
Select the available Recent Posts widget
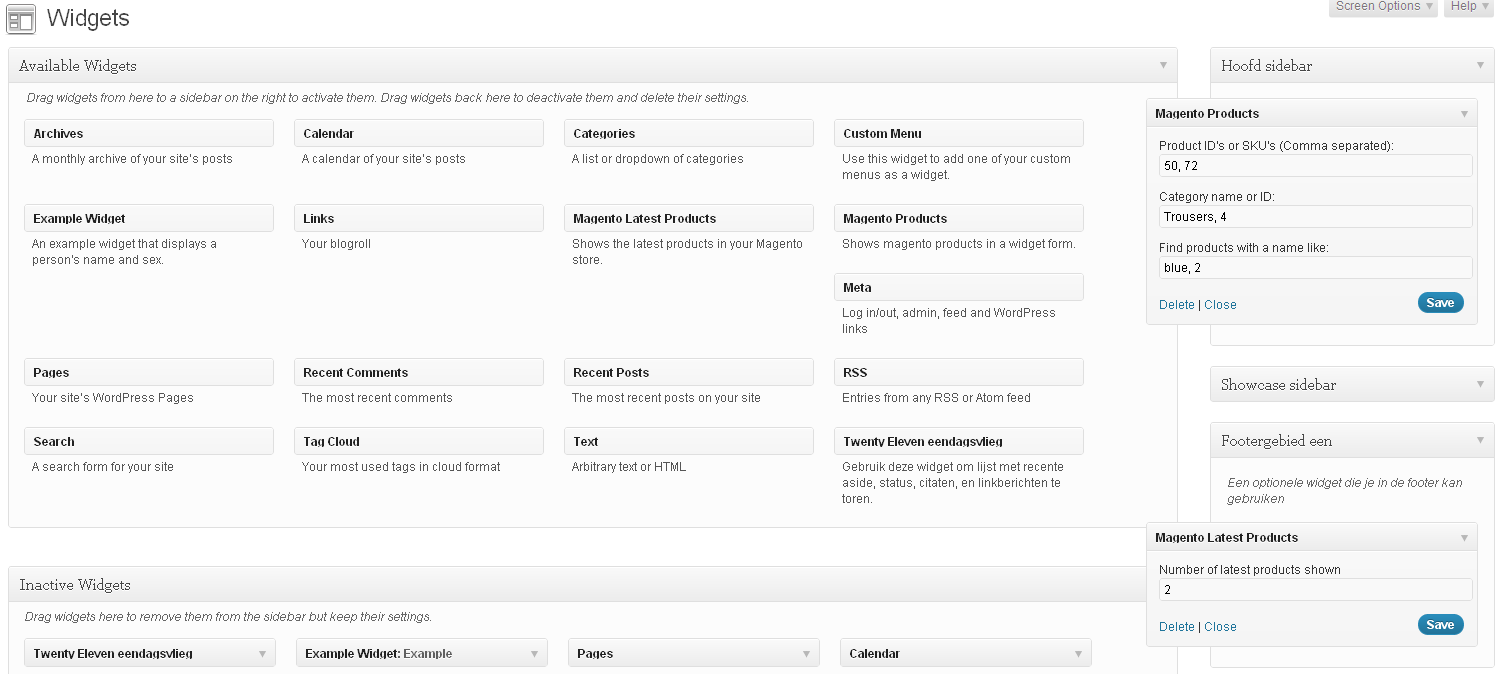pos(689,372)
